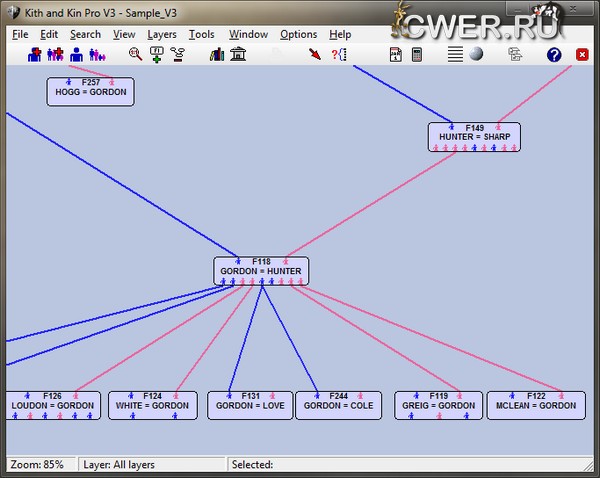This screenshot has width=600, height=478.
Task: Click the grey sphere toolbar icon
Action: pos(476,54)
